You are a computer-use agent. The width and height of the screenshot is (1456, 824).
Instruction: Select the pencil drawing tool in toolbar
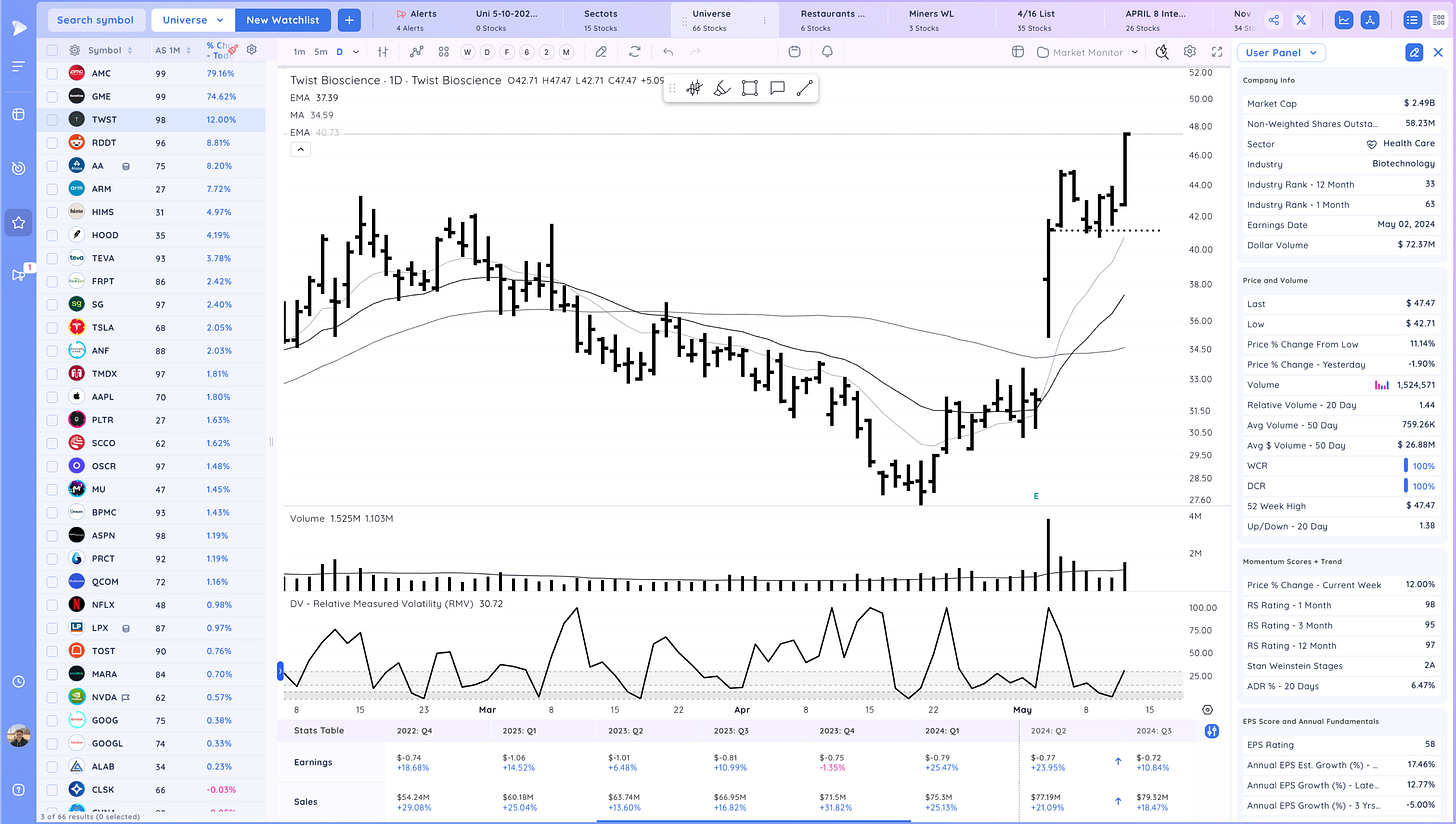tap(601, 52)
